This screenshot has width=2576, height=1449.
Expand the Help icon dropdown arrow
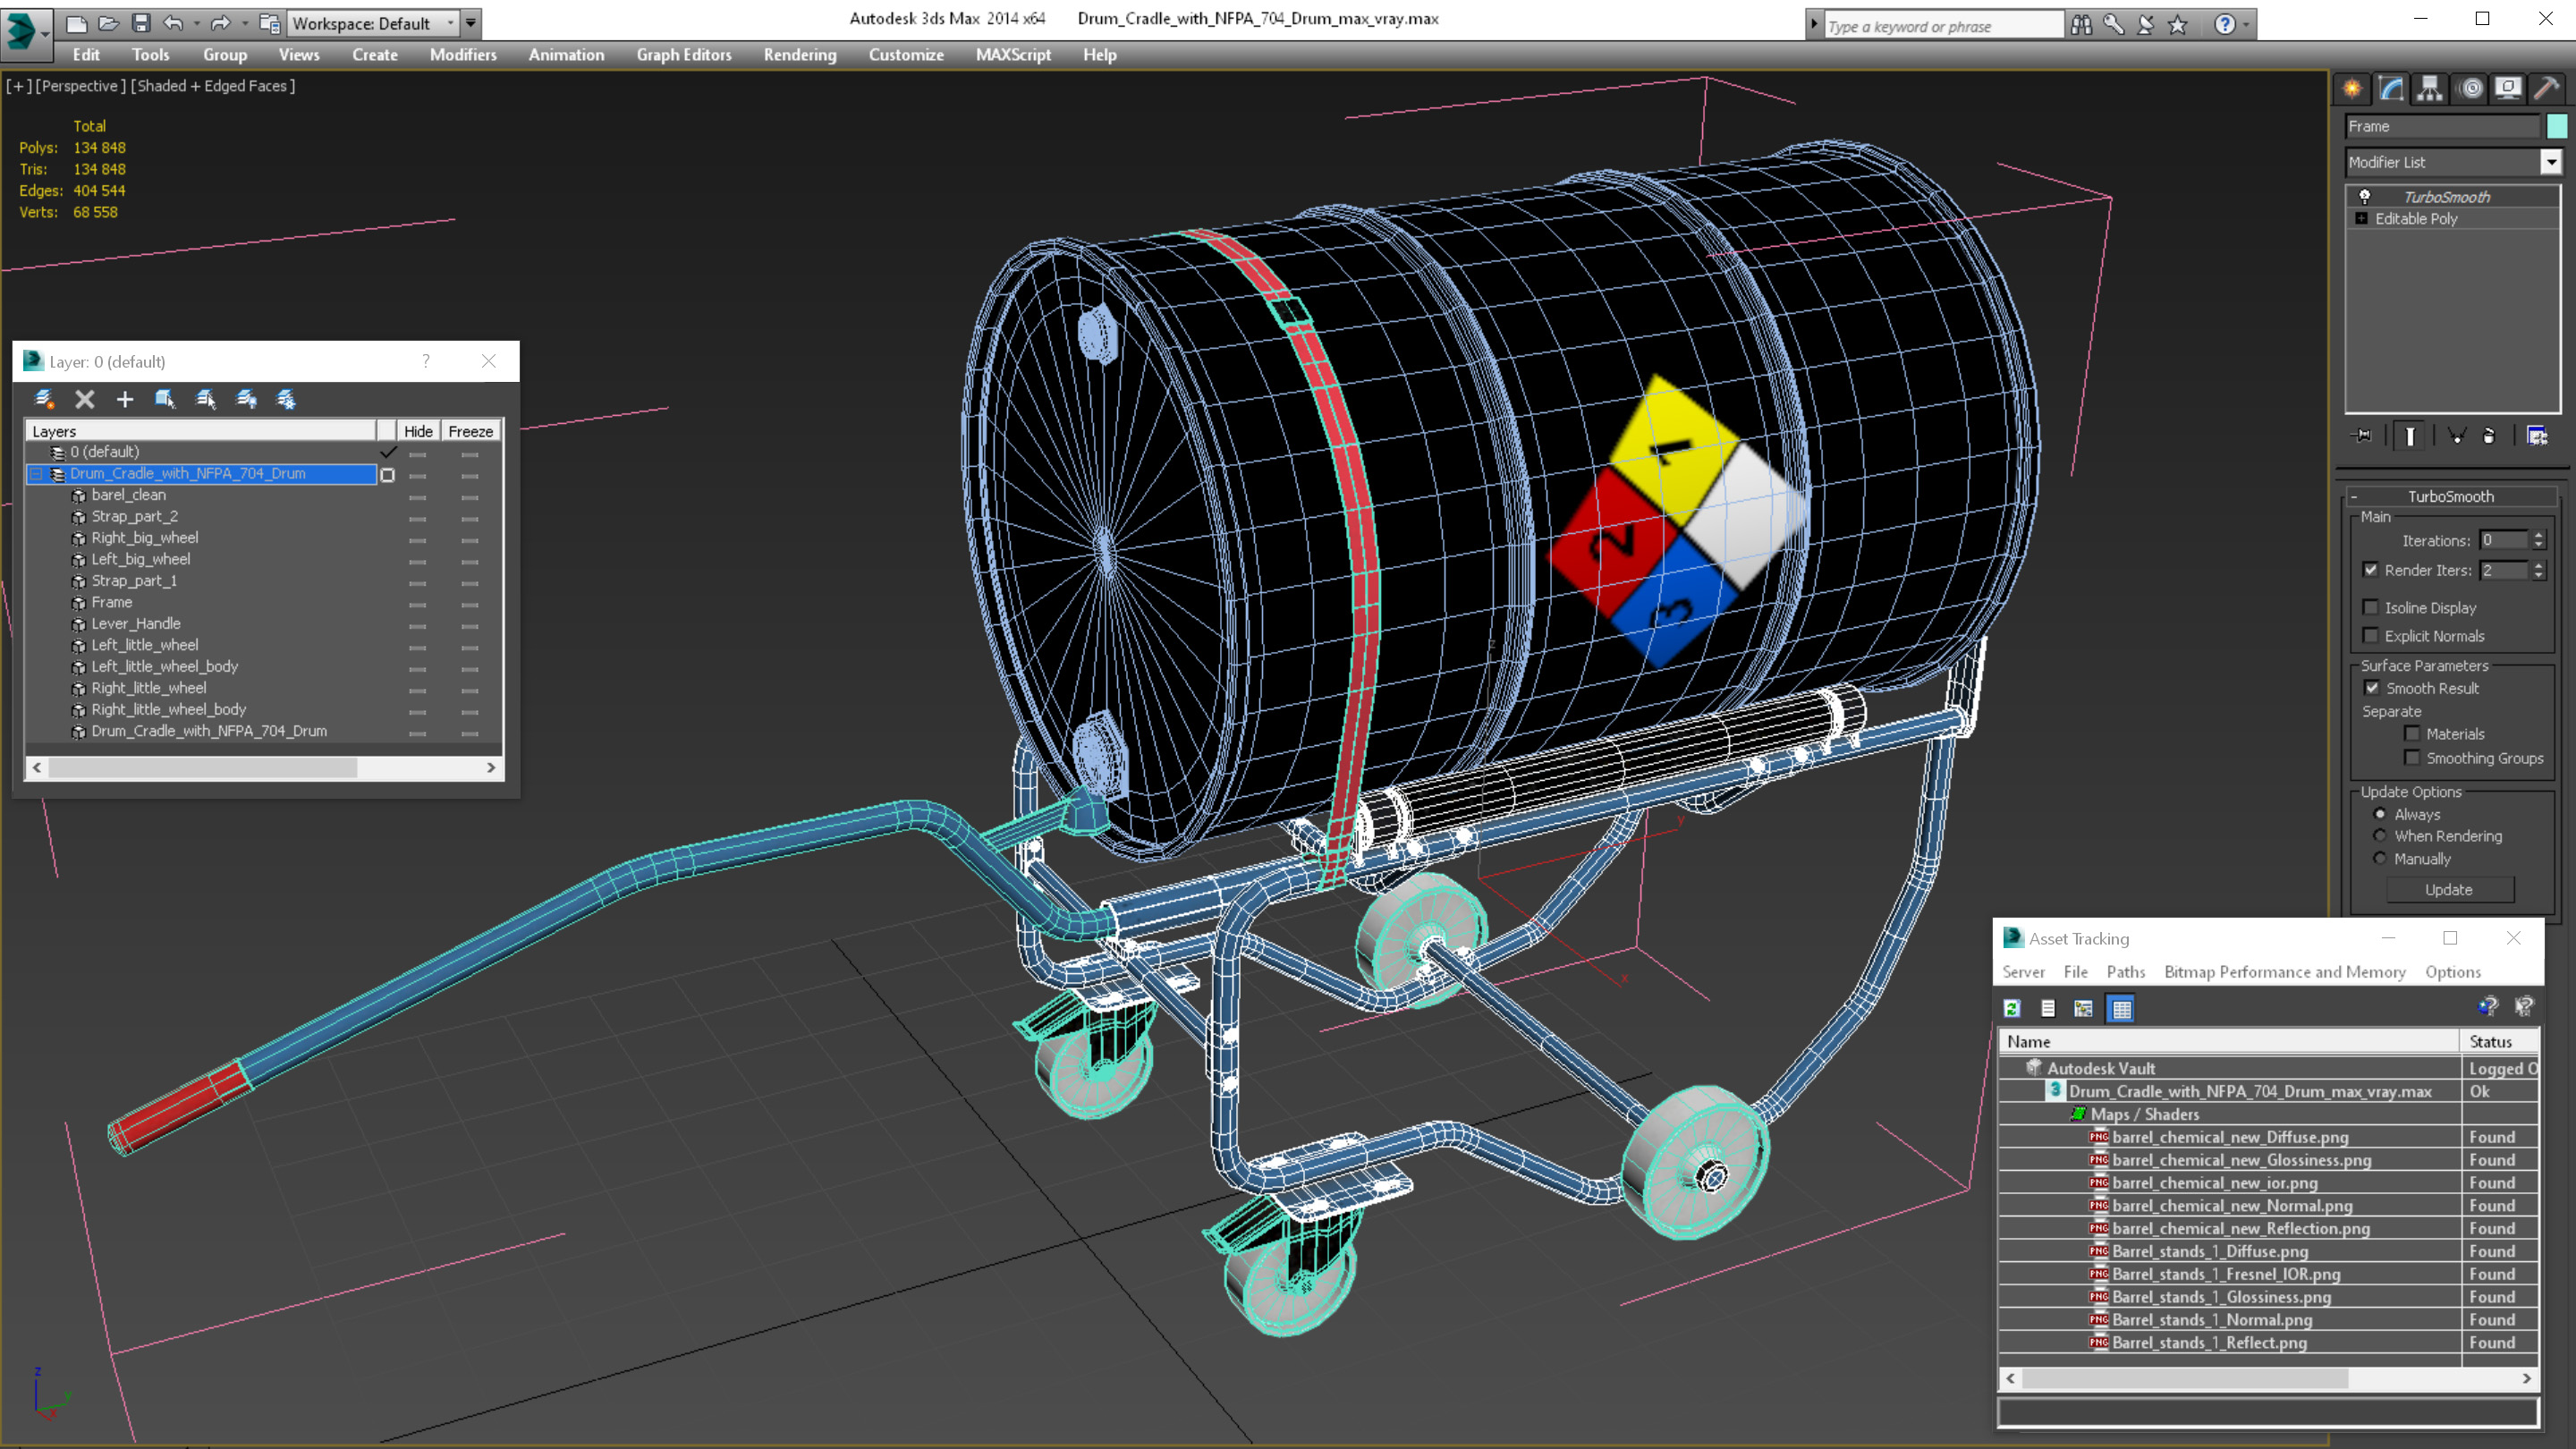(x=2246, y=25)
